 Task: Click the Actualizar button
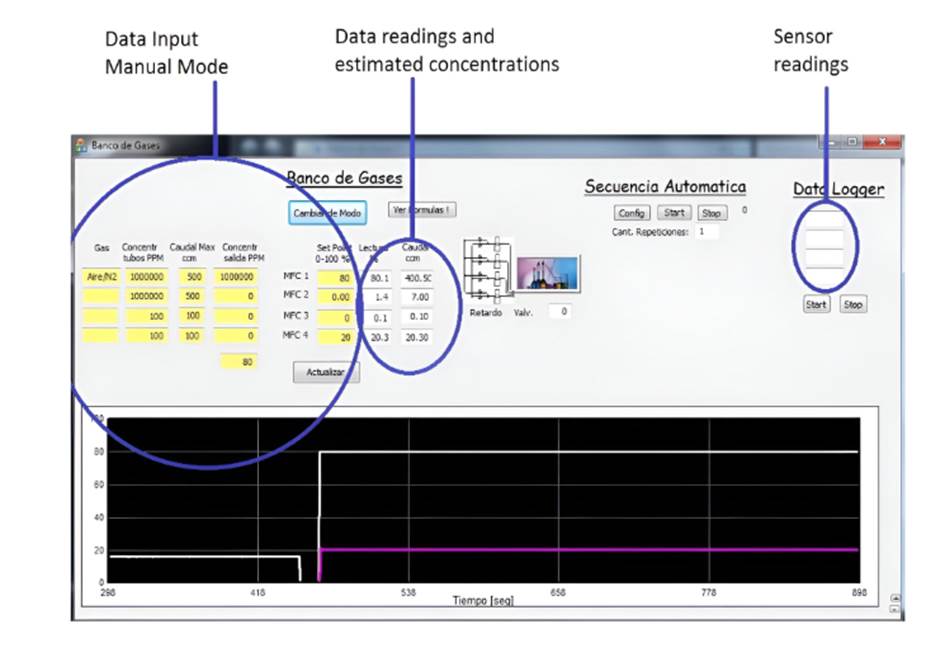pos(325,372)
